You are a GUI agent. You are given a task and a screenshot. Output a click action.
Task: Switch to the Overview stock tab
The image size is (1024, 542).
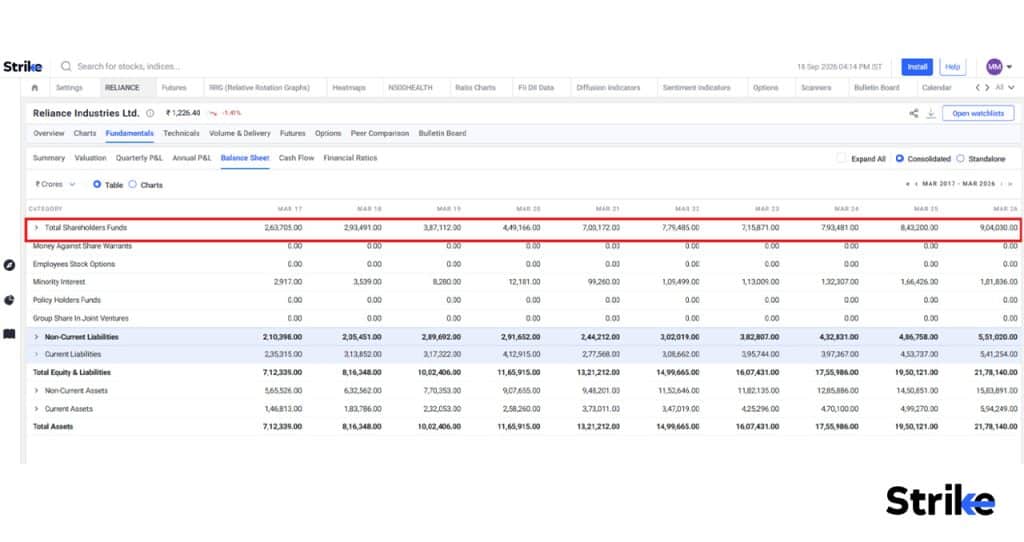pyautogui.click(x=48, y=133)
